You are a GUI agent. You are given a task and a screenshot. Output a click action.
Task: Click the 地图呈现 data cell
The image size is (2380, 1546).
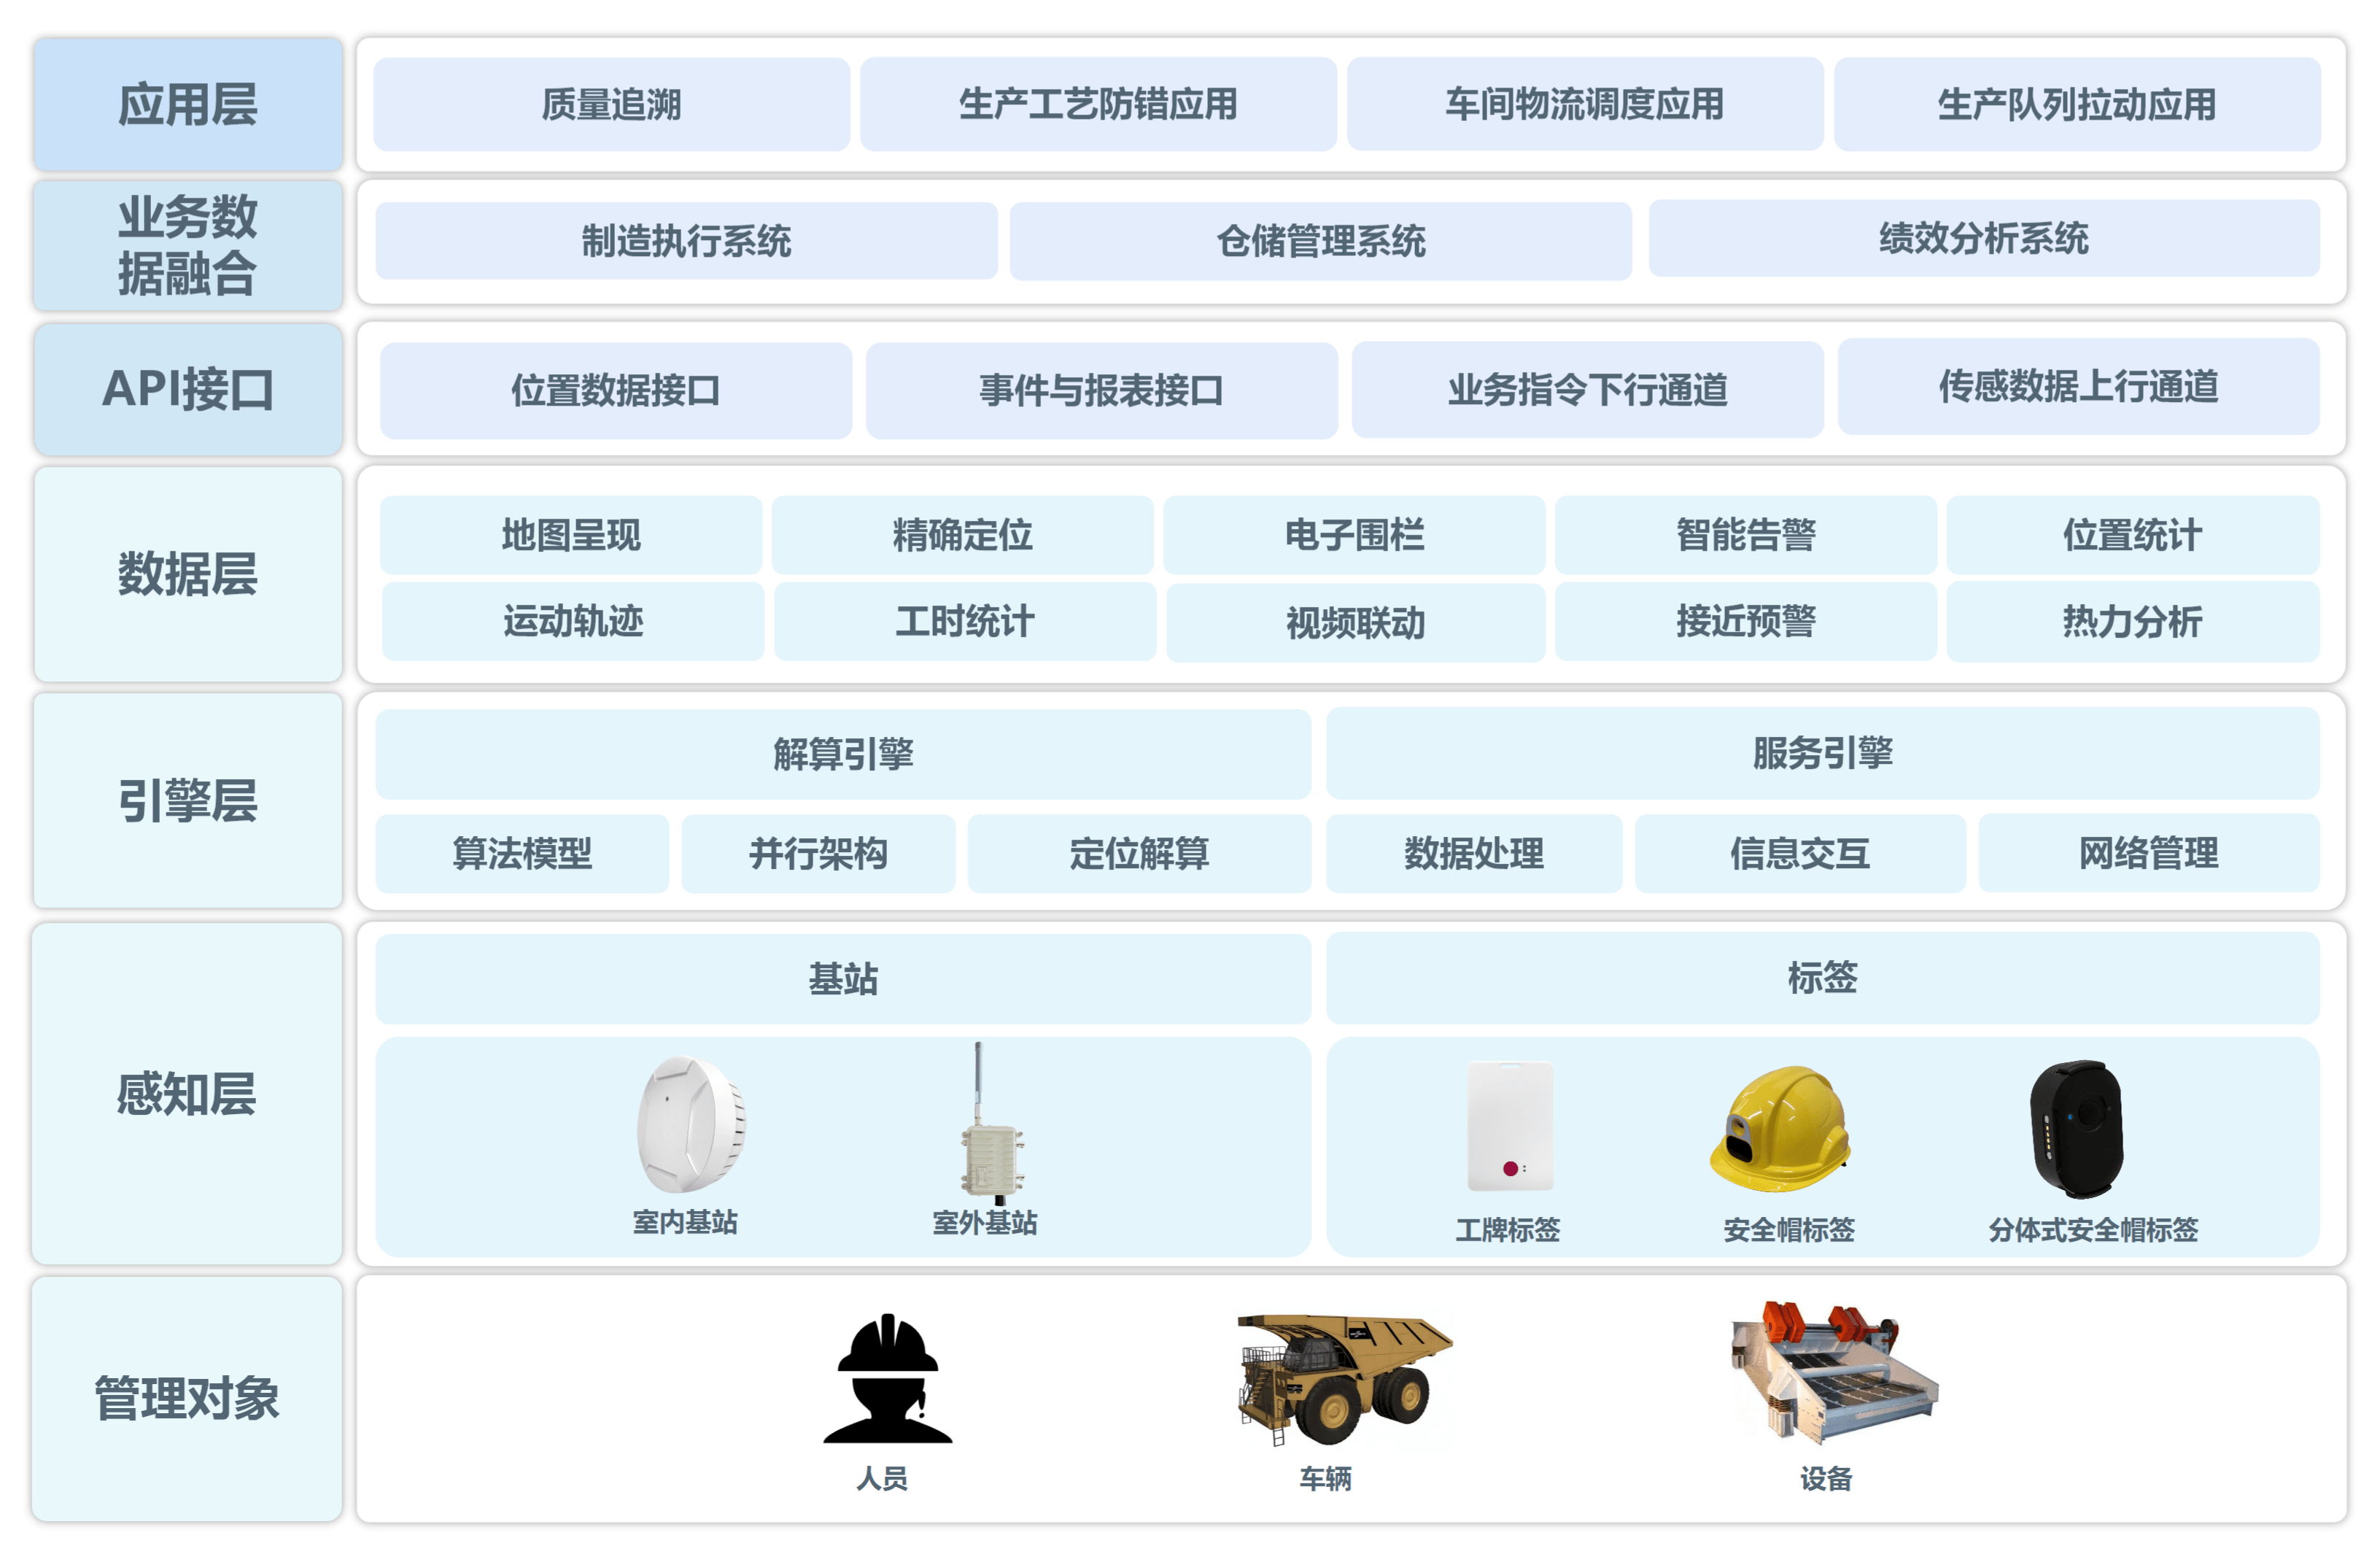click(x=571, y=535)
